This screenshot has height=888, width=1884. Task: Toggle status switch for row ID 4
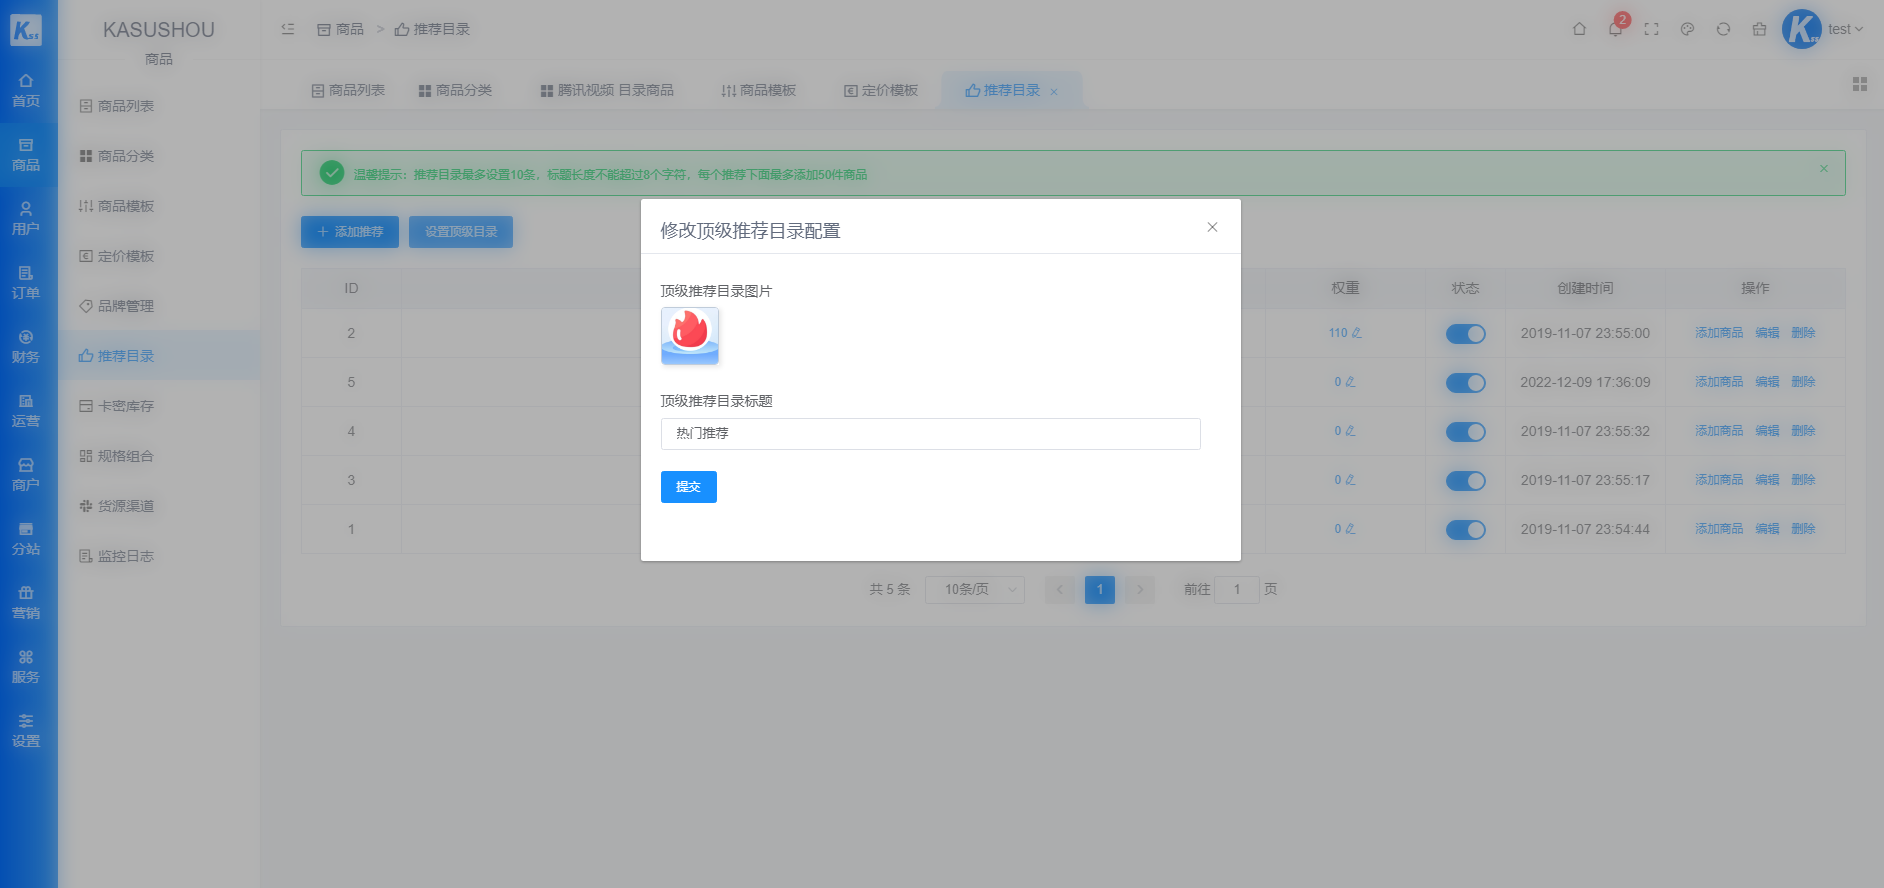pos(1465,432)
